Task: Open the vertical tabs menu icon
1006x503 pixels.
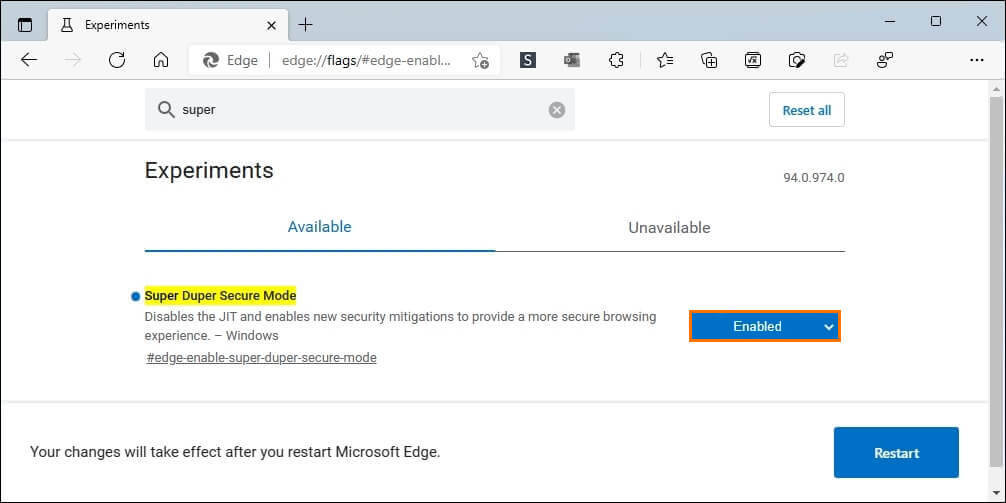Action: tap(24, 25)
